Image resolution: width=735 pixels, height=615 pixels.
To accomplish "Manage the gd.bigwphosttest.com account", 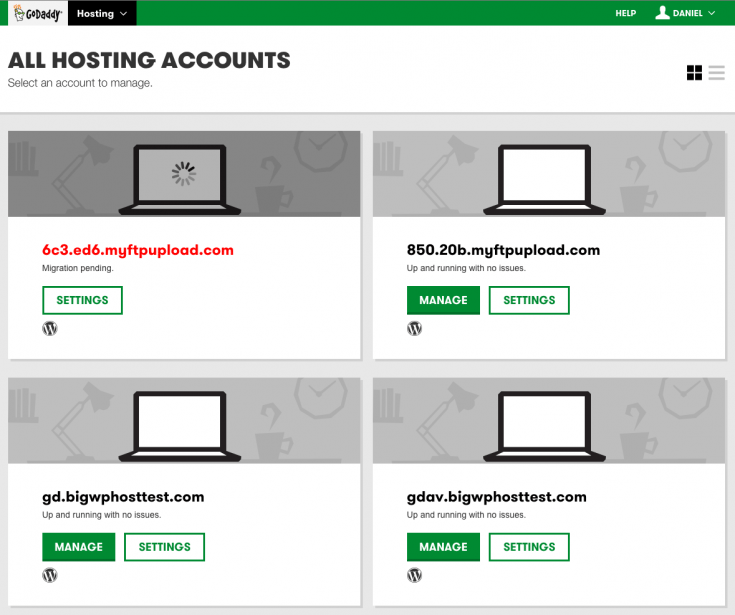I will point(79,547).
